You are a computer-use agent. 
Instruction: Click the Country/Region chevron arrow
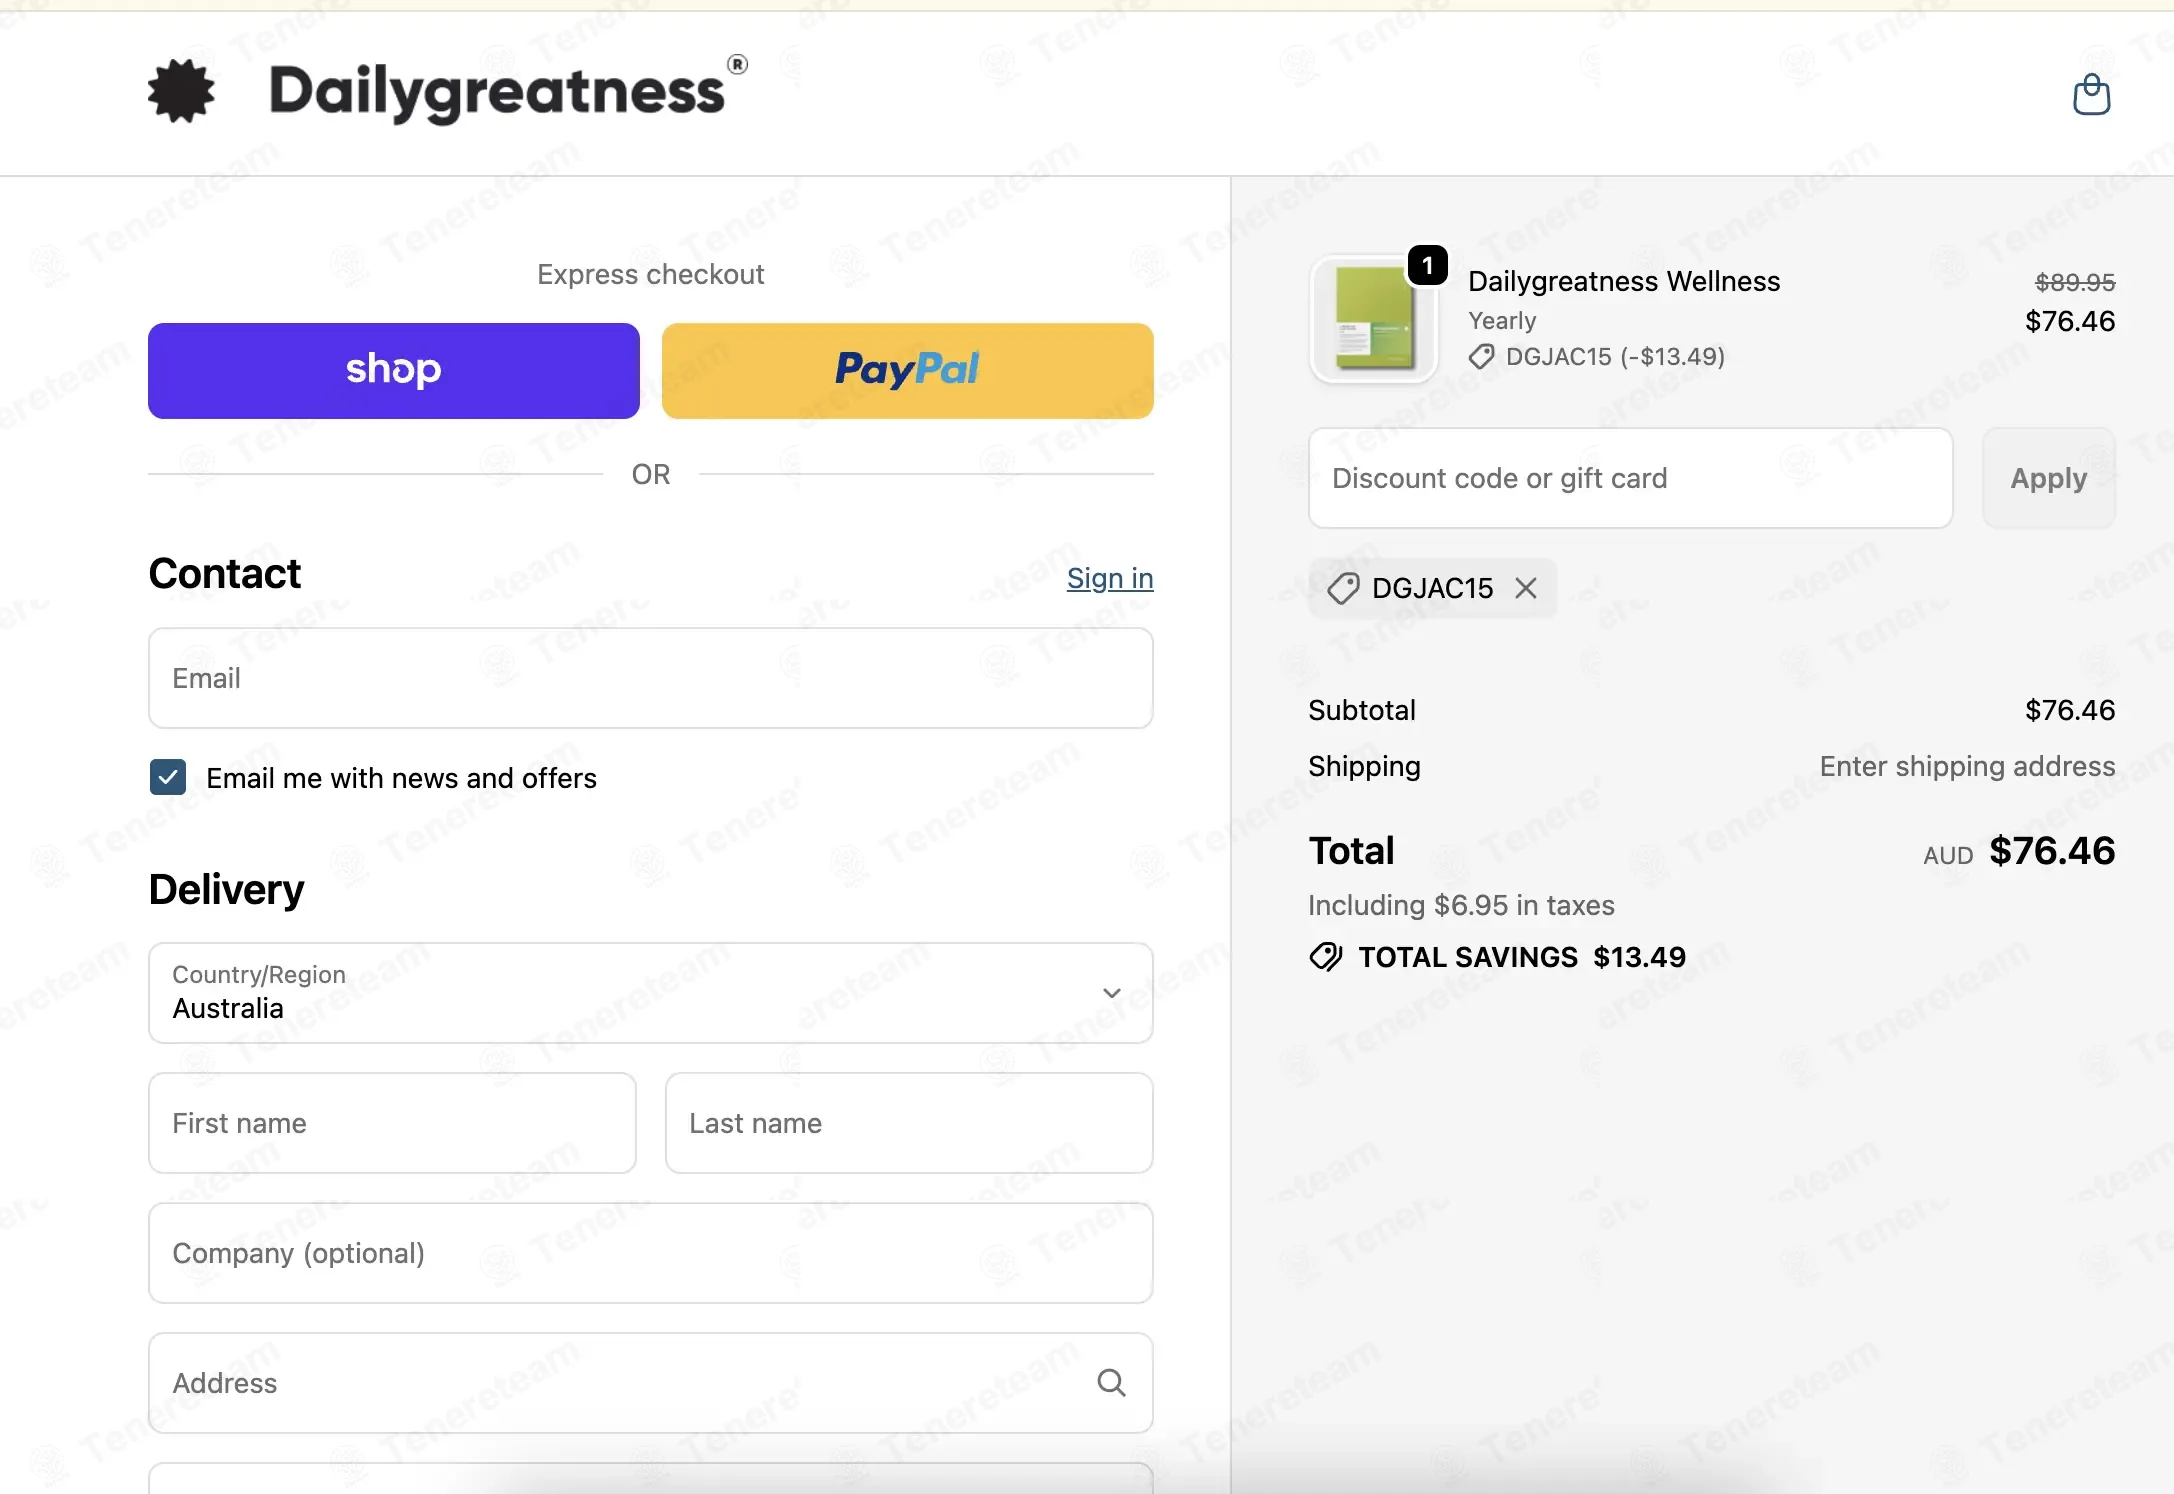(1111, 993)
